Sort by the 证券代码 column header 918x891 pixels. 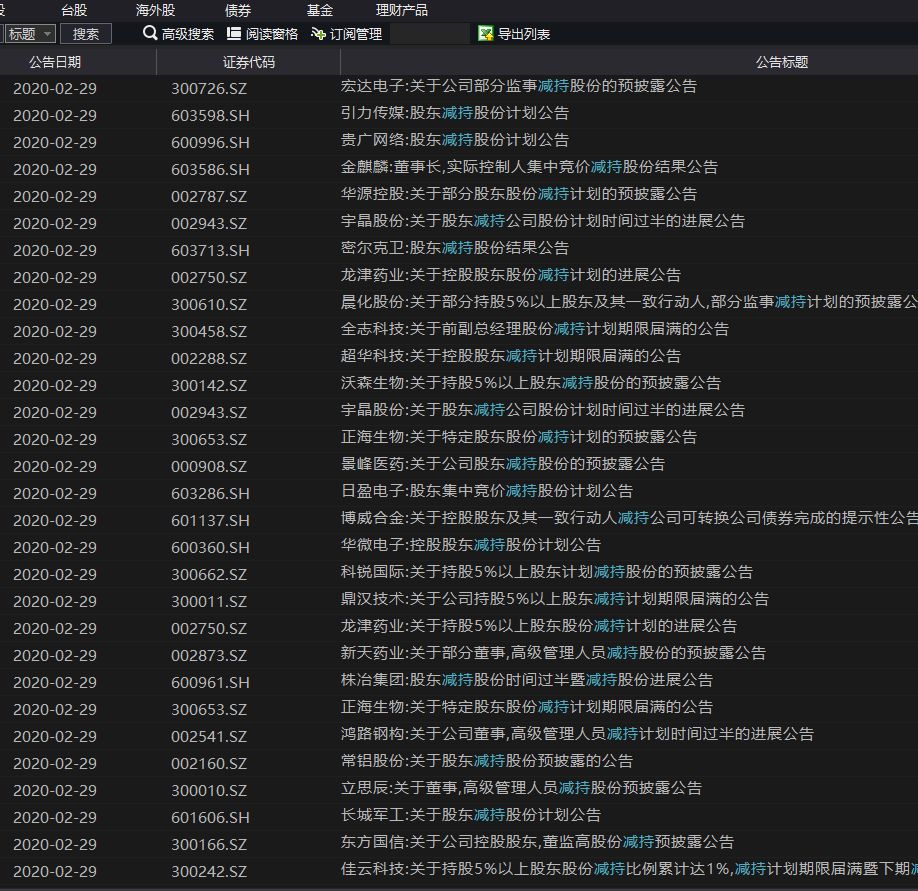pyautogui.click(x=248, y=62)
